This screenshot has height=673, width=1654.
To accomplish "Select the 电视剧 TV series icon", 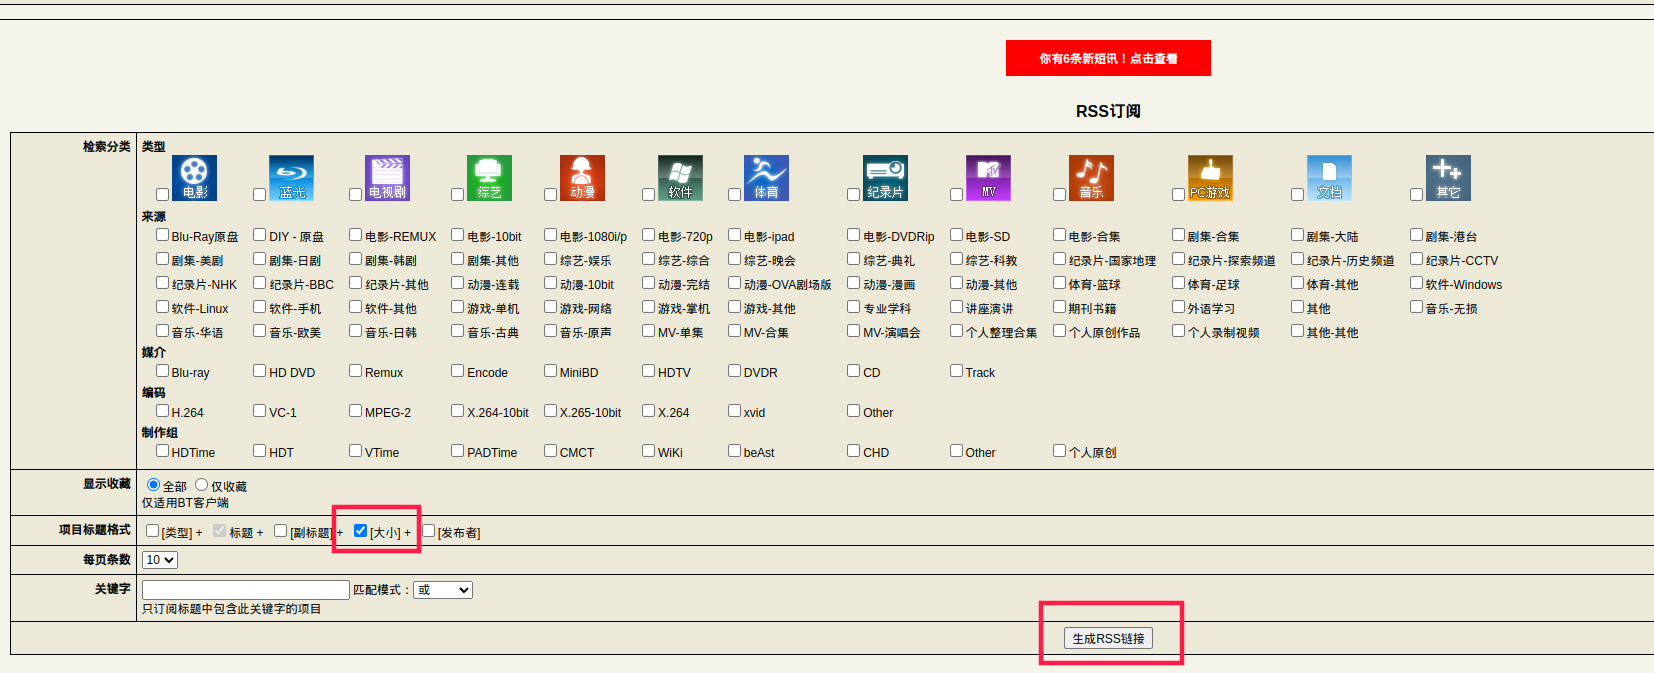I will (387, 178).
